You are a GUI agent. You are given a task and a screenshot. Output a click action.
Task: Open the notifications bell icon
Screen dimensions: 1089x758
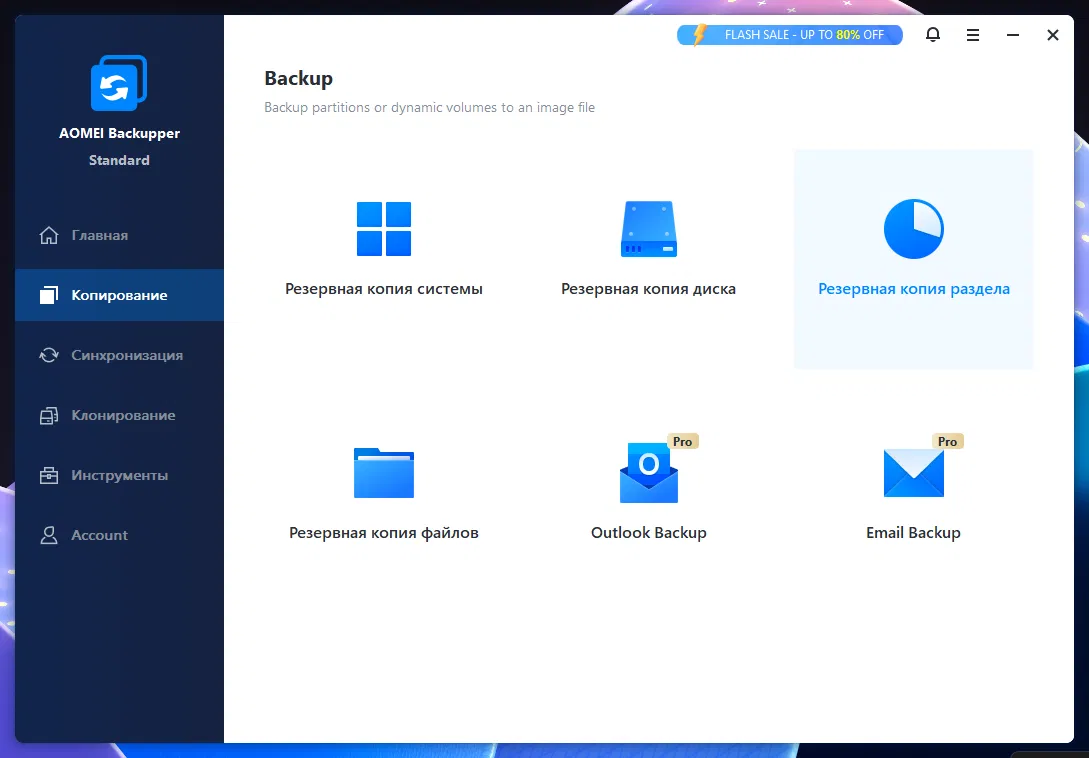click(933, 35)
